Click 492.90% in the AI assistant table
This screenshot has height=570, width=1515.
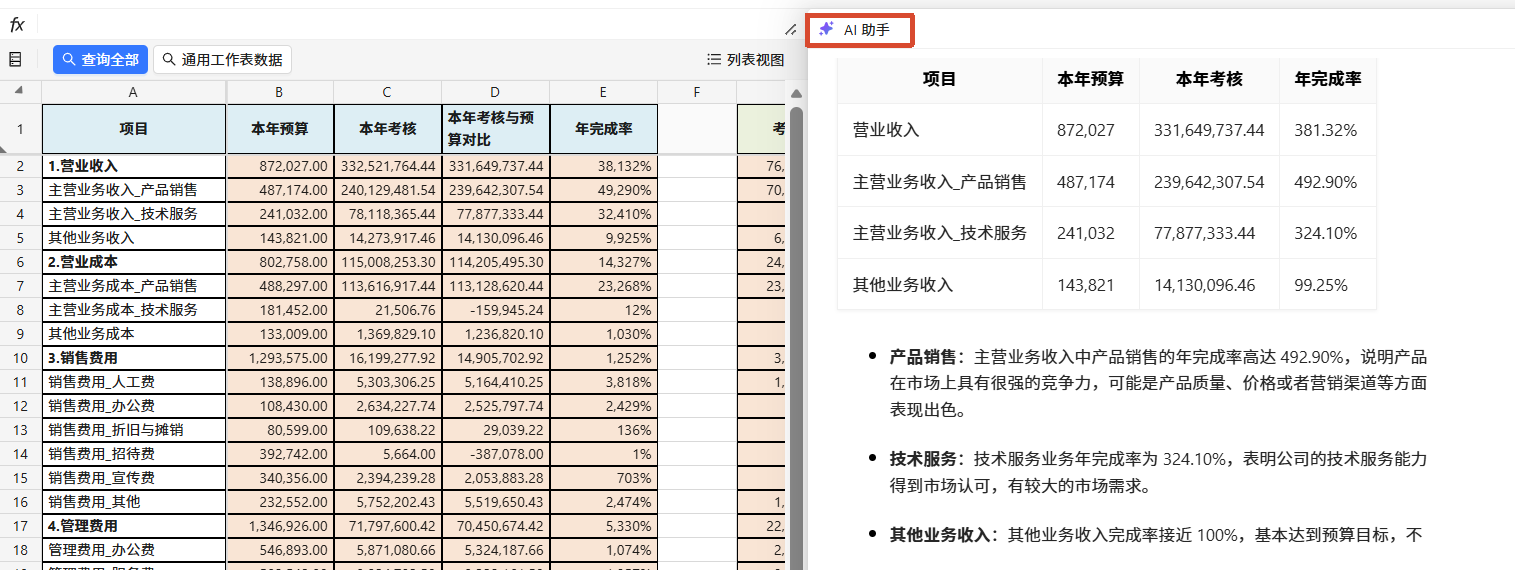(1326, 182)
